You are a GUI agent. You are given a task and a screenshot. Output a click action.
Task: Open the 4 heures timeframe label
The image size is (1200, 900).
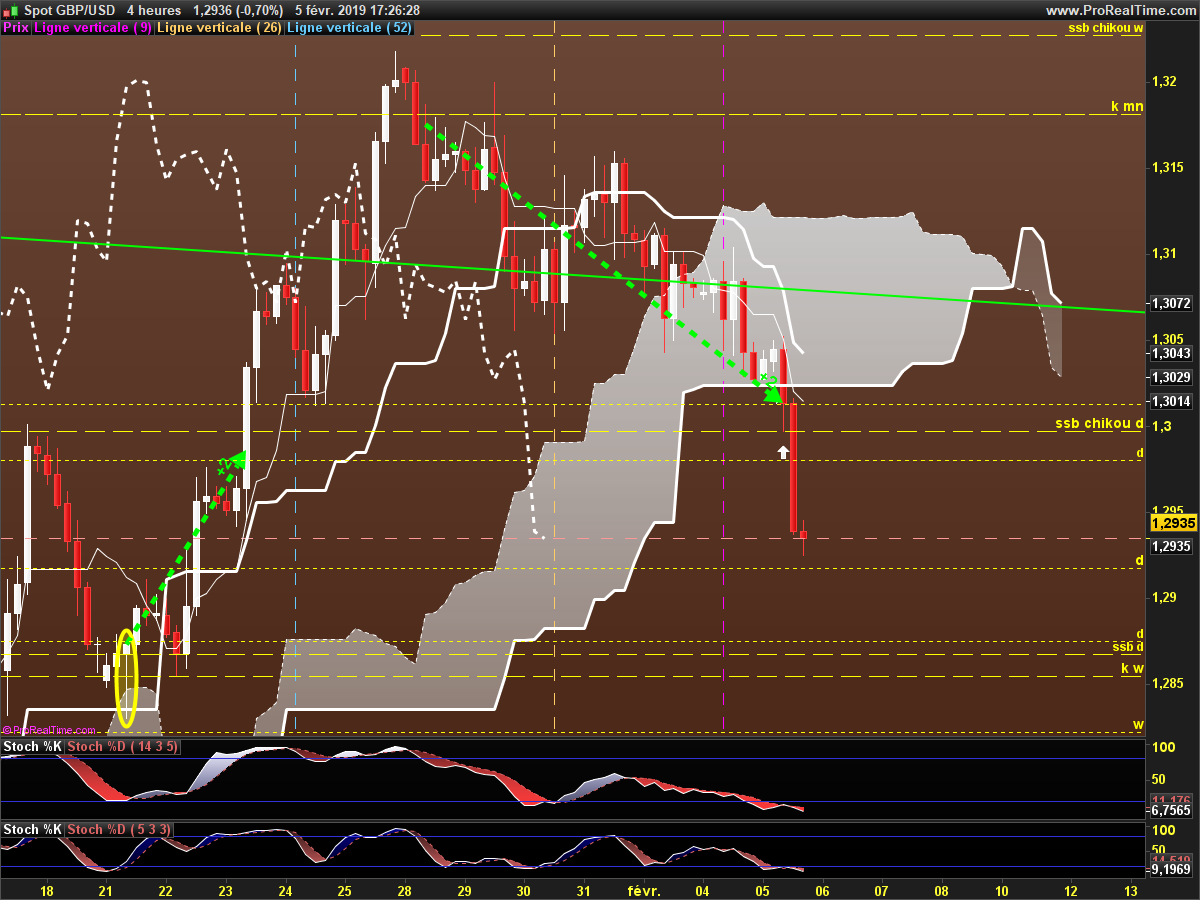tap(154, 10)
